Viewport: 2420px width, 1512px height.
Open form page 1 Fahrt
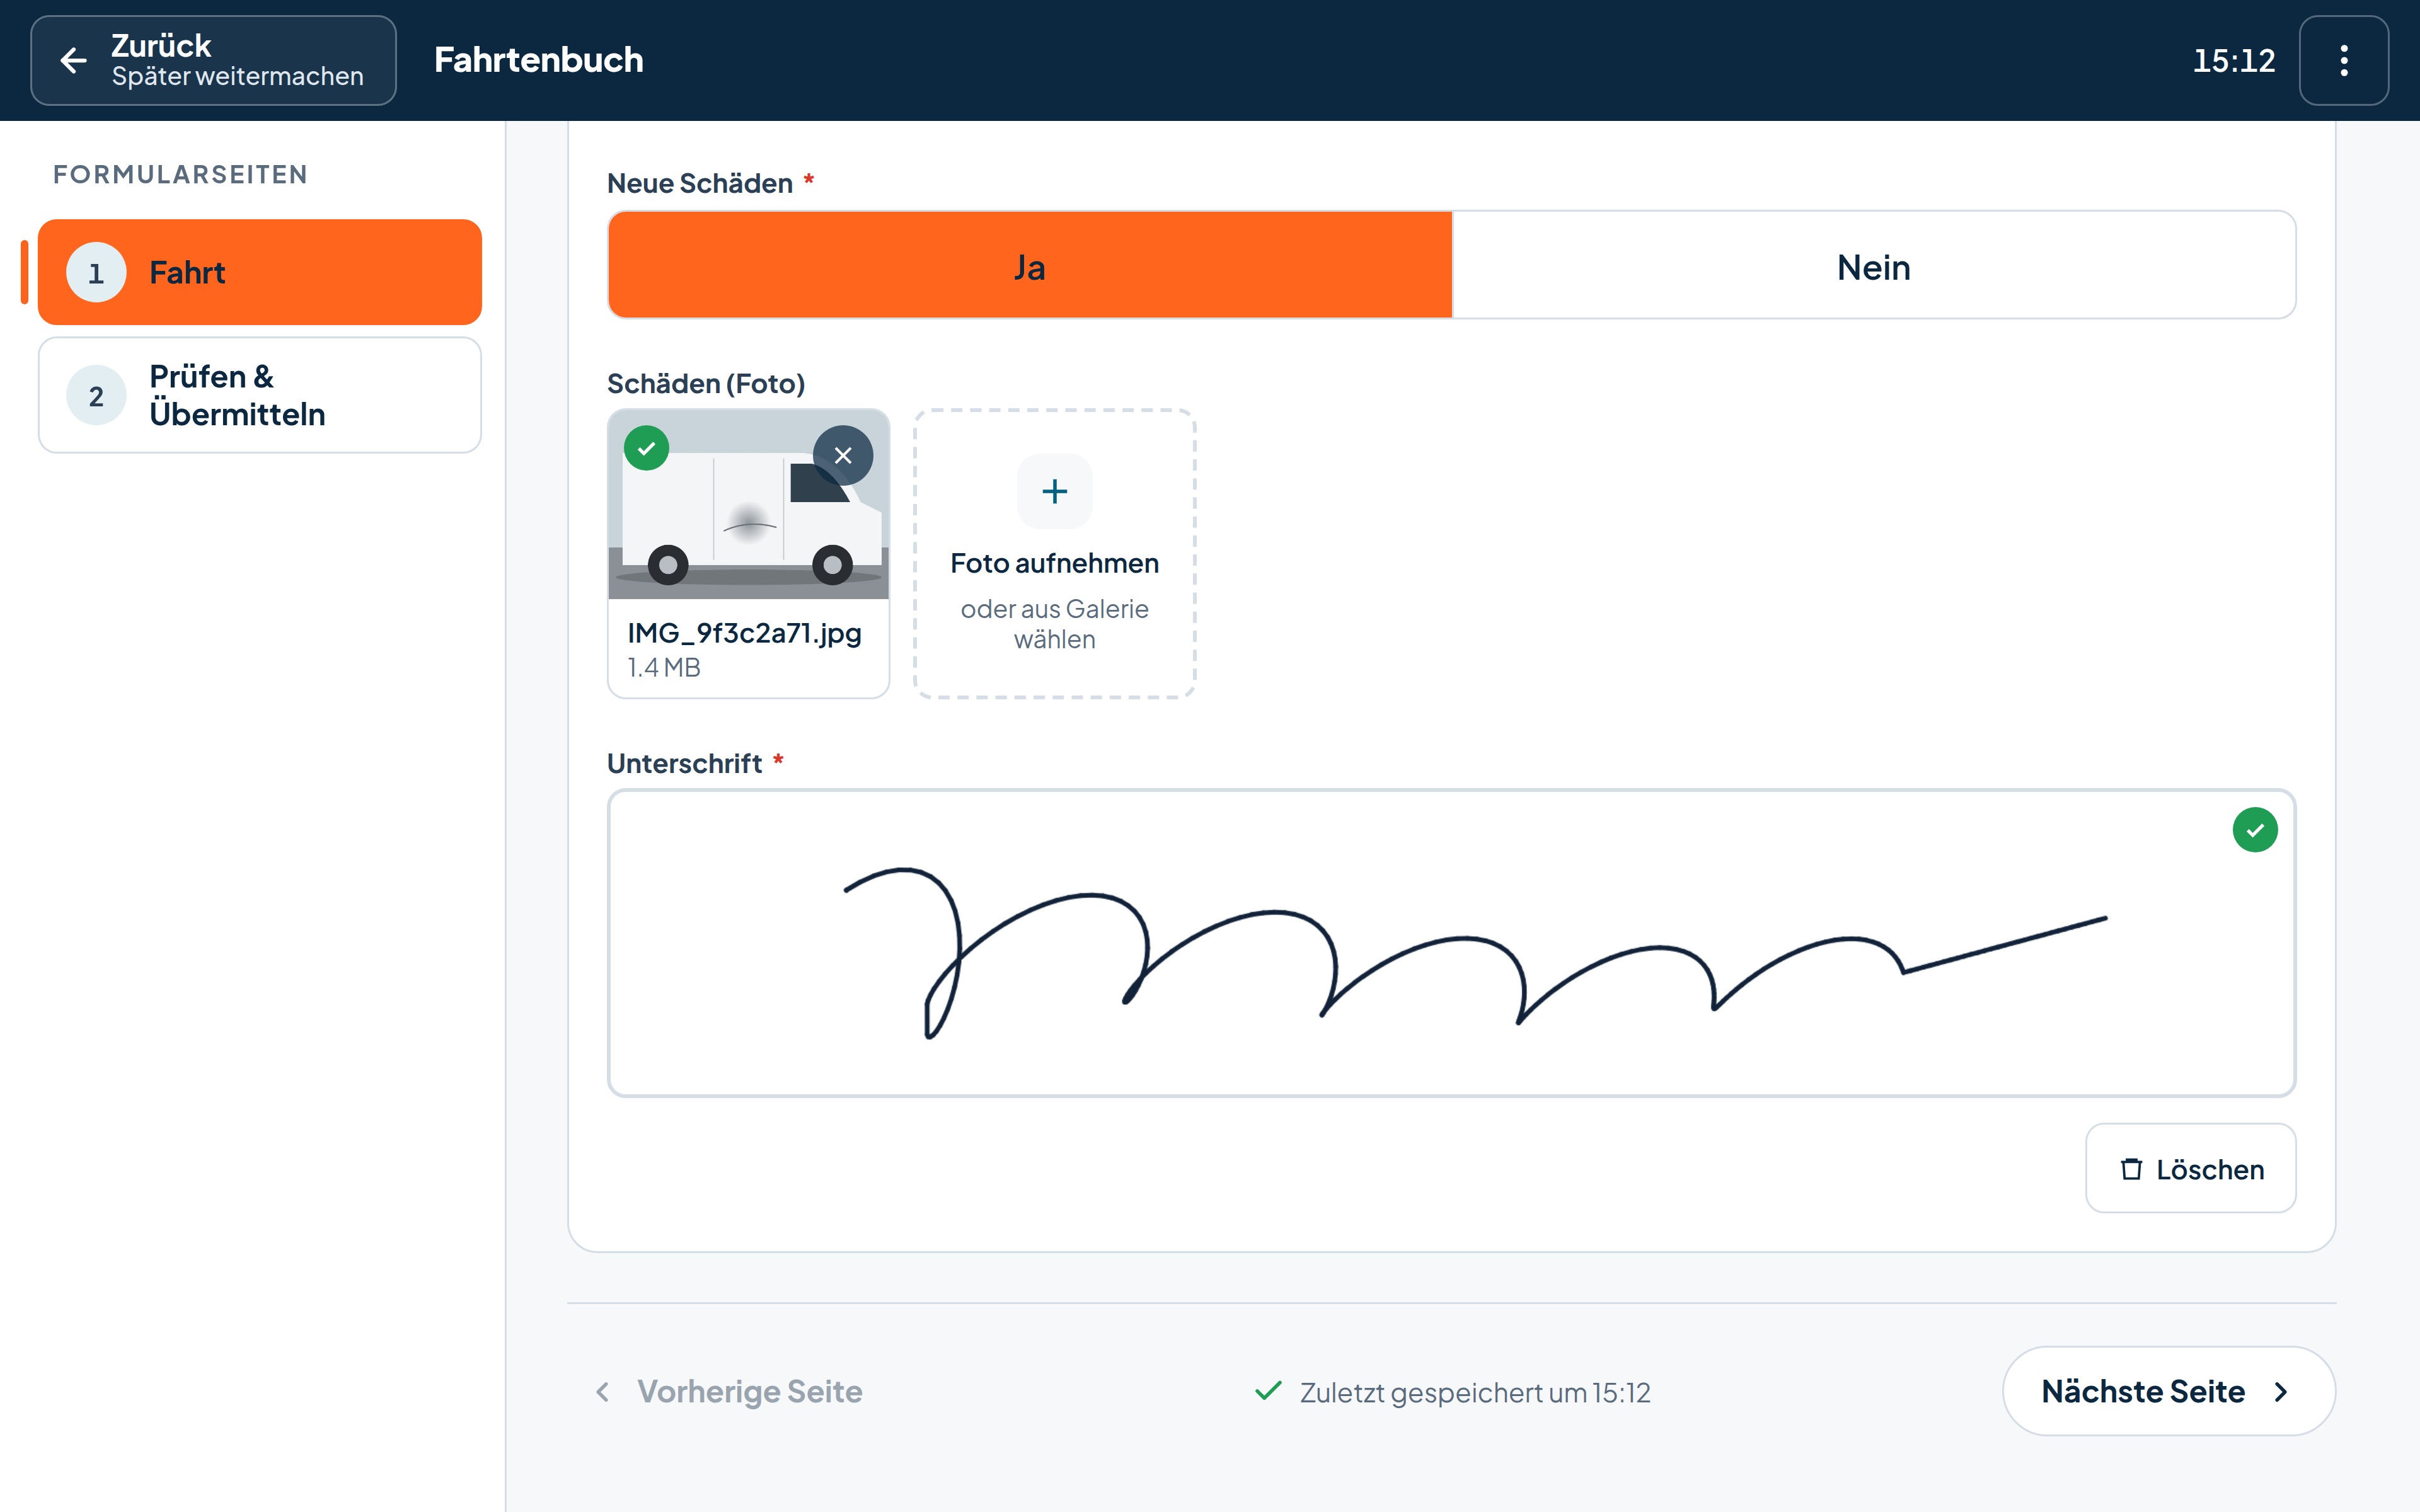tap(260, 272)
